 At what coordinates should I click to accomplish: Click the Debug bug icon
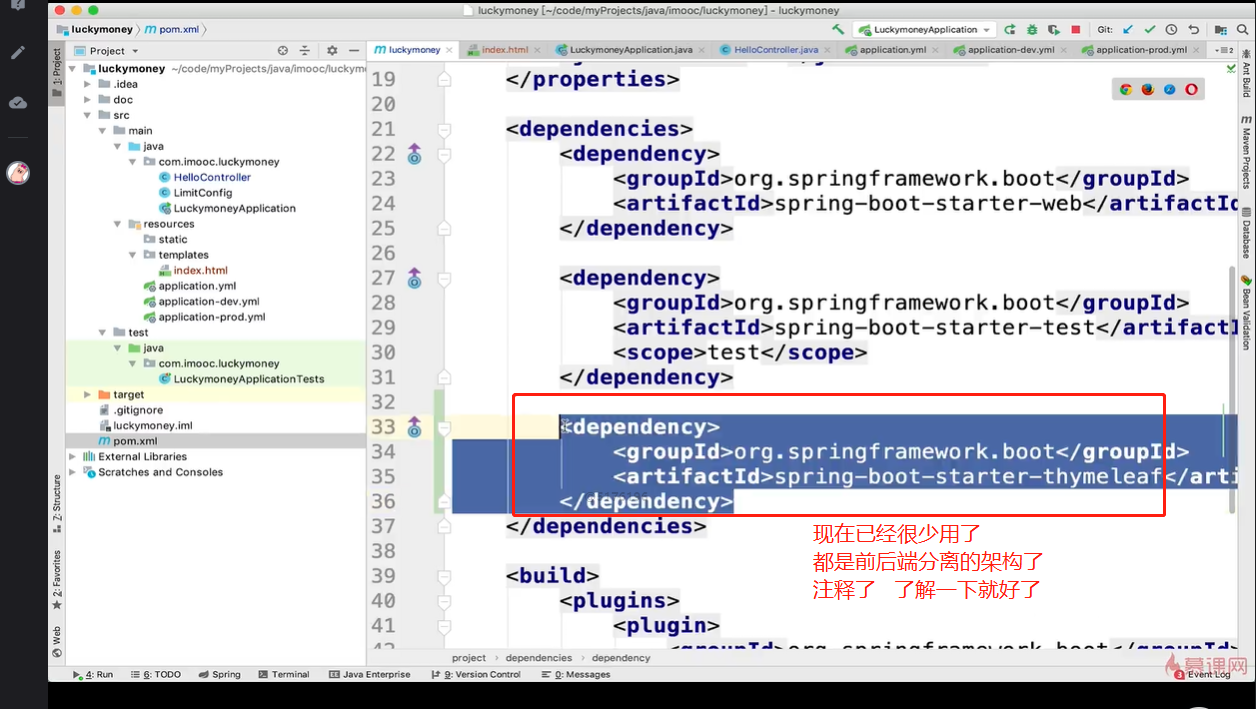[1032, 30]
